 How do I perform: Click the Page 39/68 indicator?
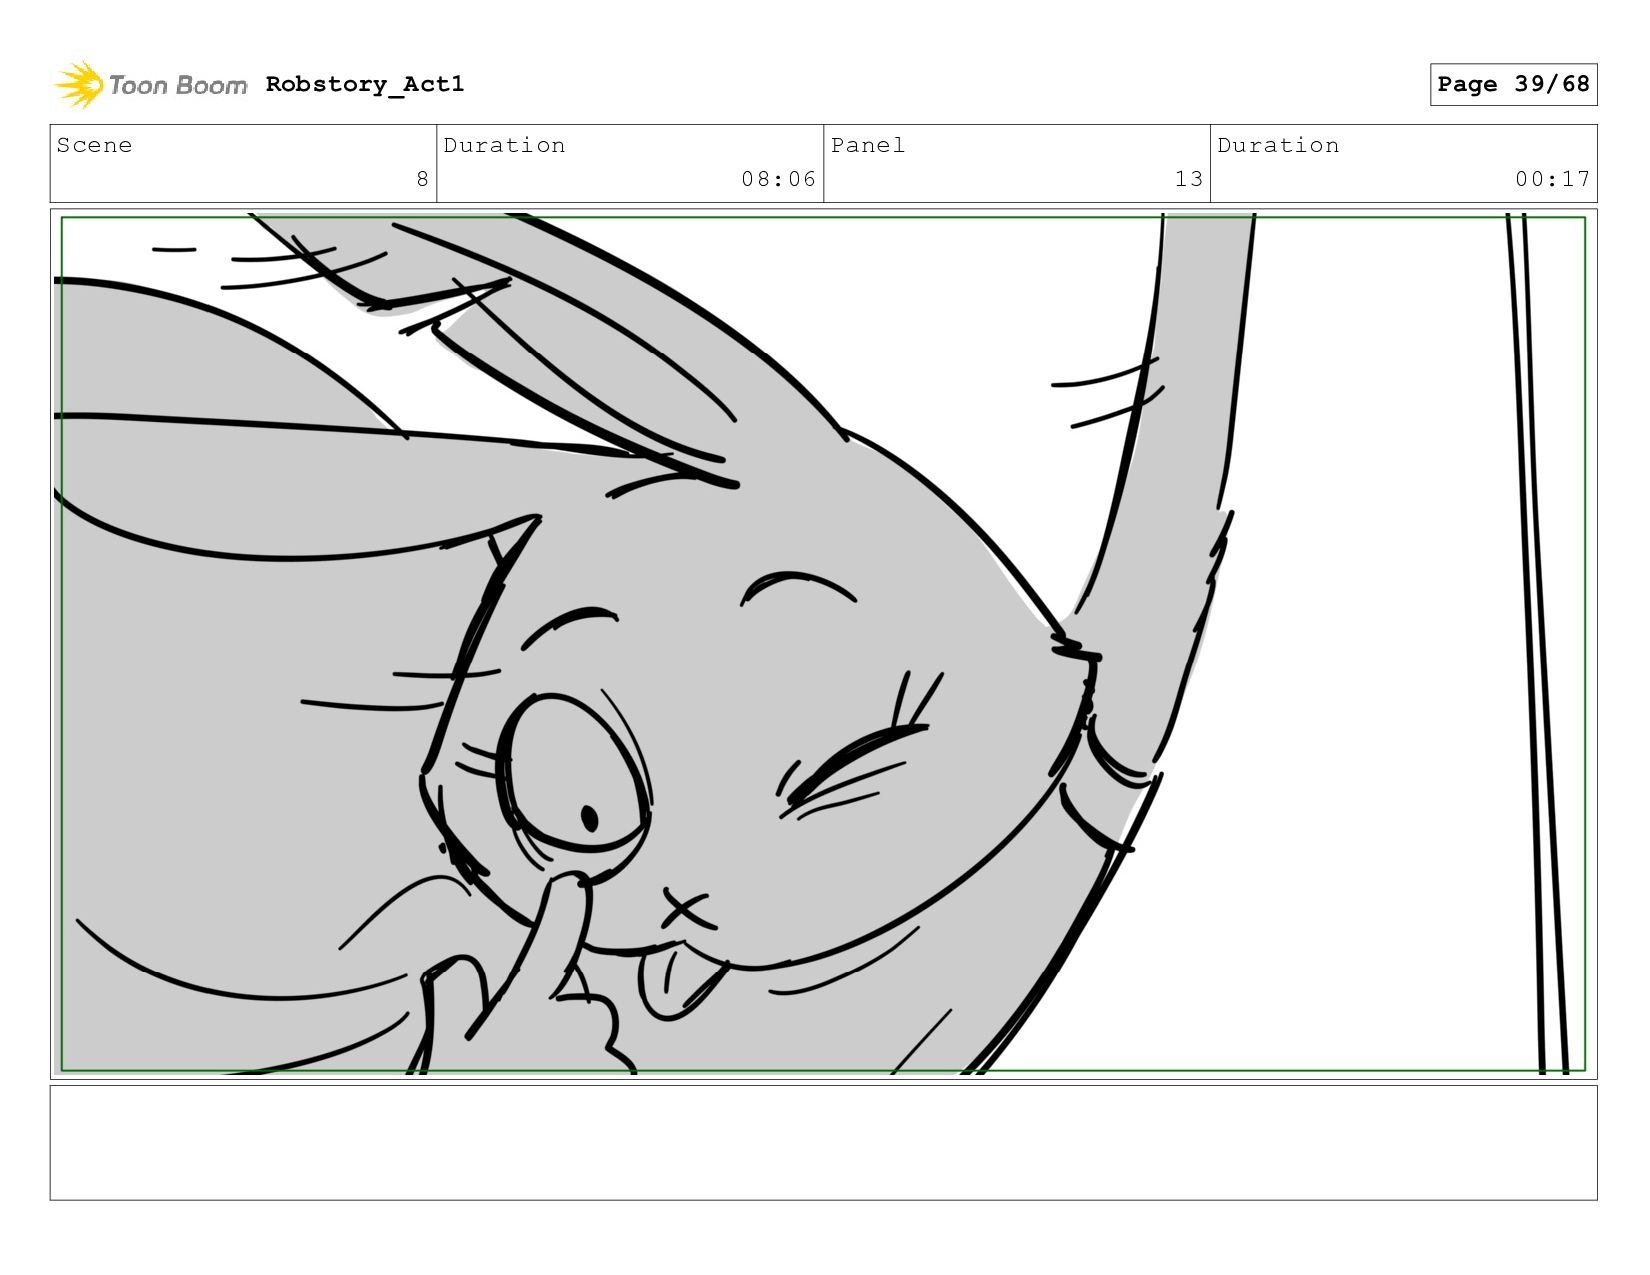[x=1513, y=84]
